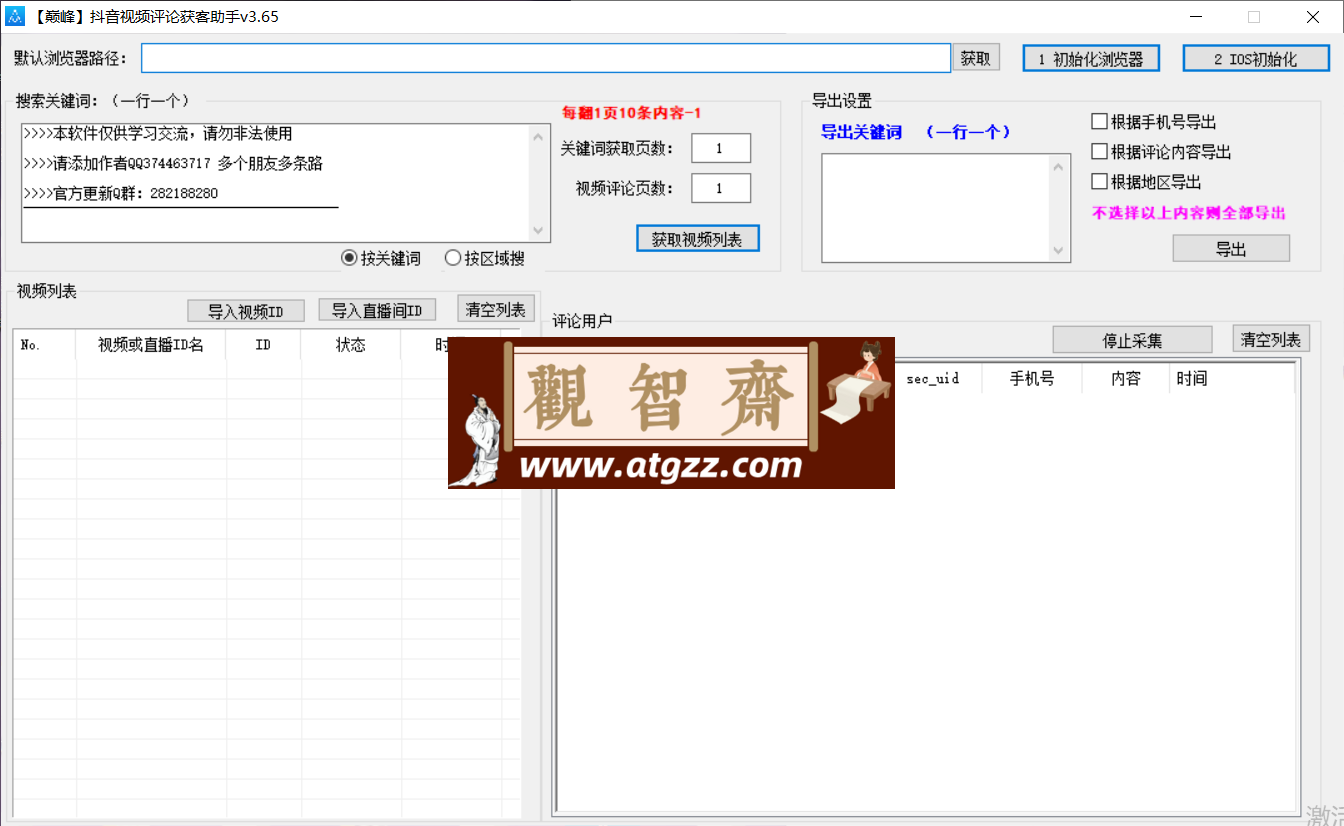Screen dimensions: 1344x826
Task: Click the 获取视频列表 button
Action: coord(698,238)
